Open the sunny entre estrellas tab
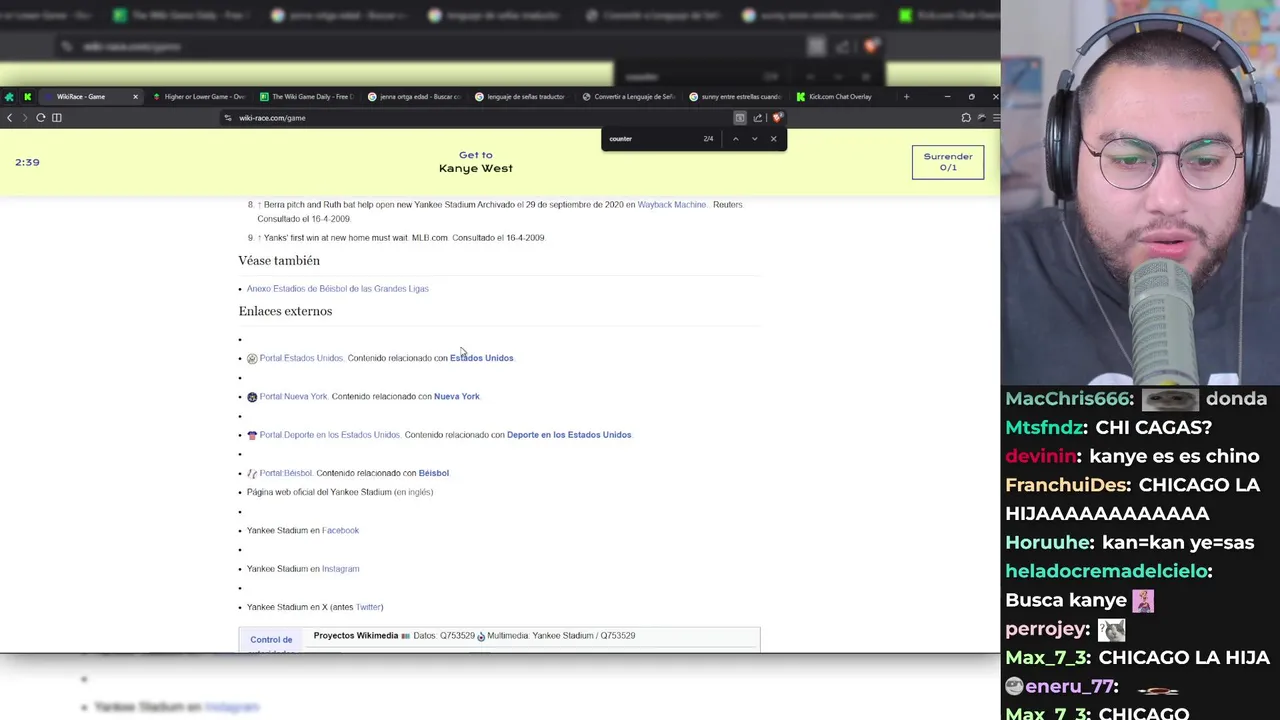The image size is (1280, 720). (x=735, y=97)
